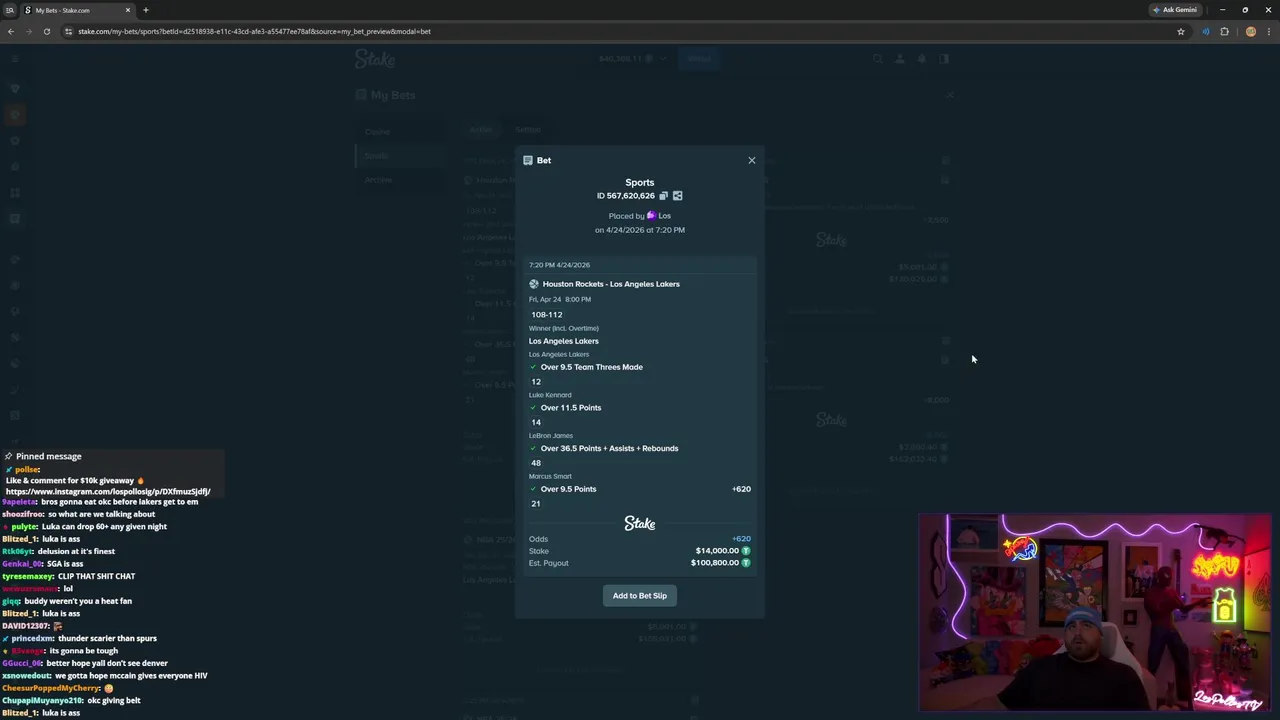1280x720 pixels.
Task: Click the browser Back arrow
Action: (x=11, y=31)
